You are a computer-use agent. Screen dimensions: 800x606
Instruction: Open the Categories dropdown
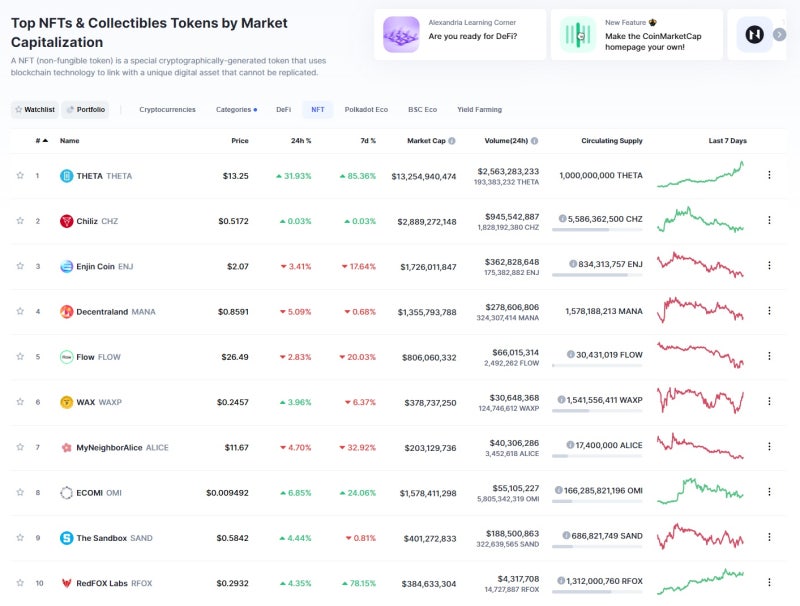click(x=236, y=110)
